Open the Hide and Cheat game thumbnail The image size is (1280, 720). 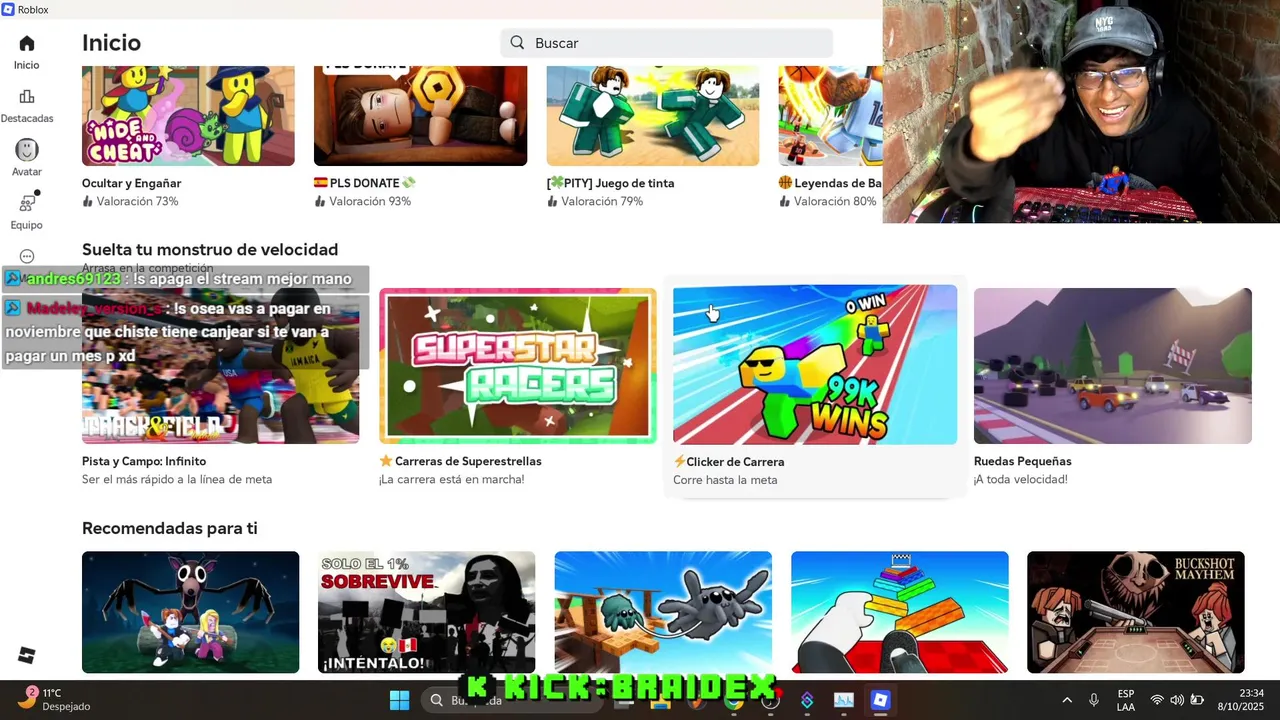(188, 116)
